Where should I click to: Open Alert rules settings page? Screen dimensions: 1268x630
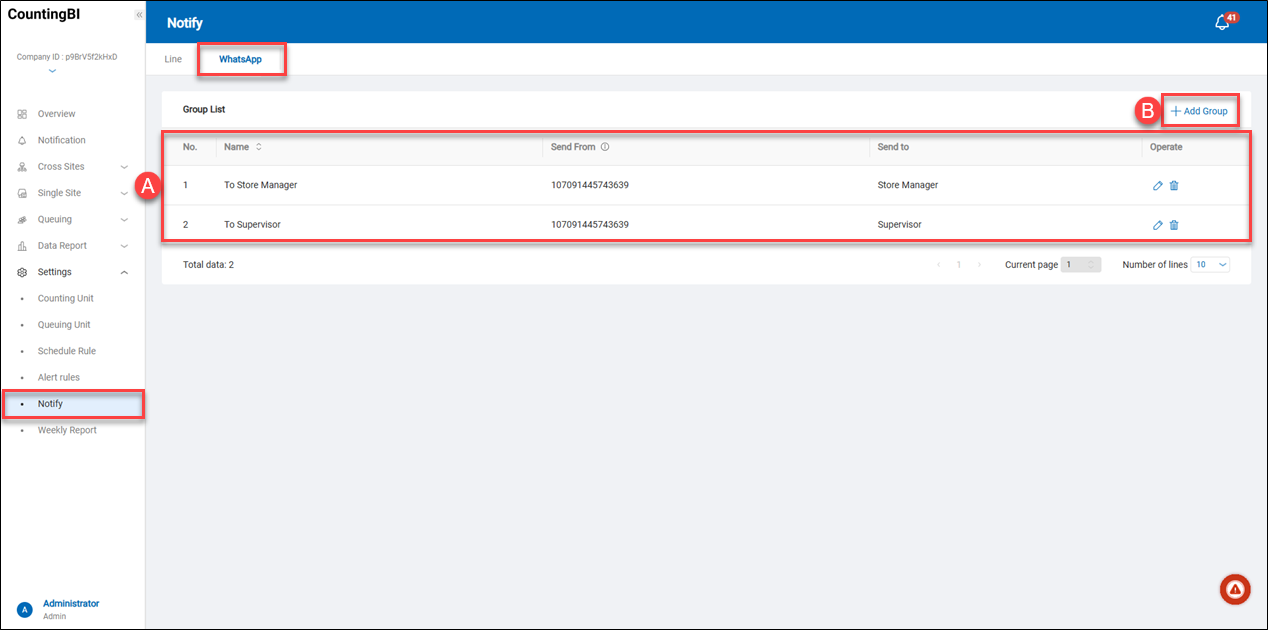(x=59, y=378)
